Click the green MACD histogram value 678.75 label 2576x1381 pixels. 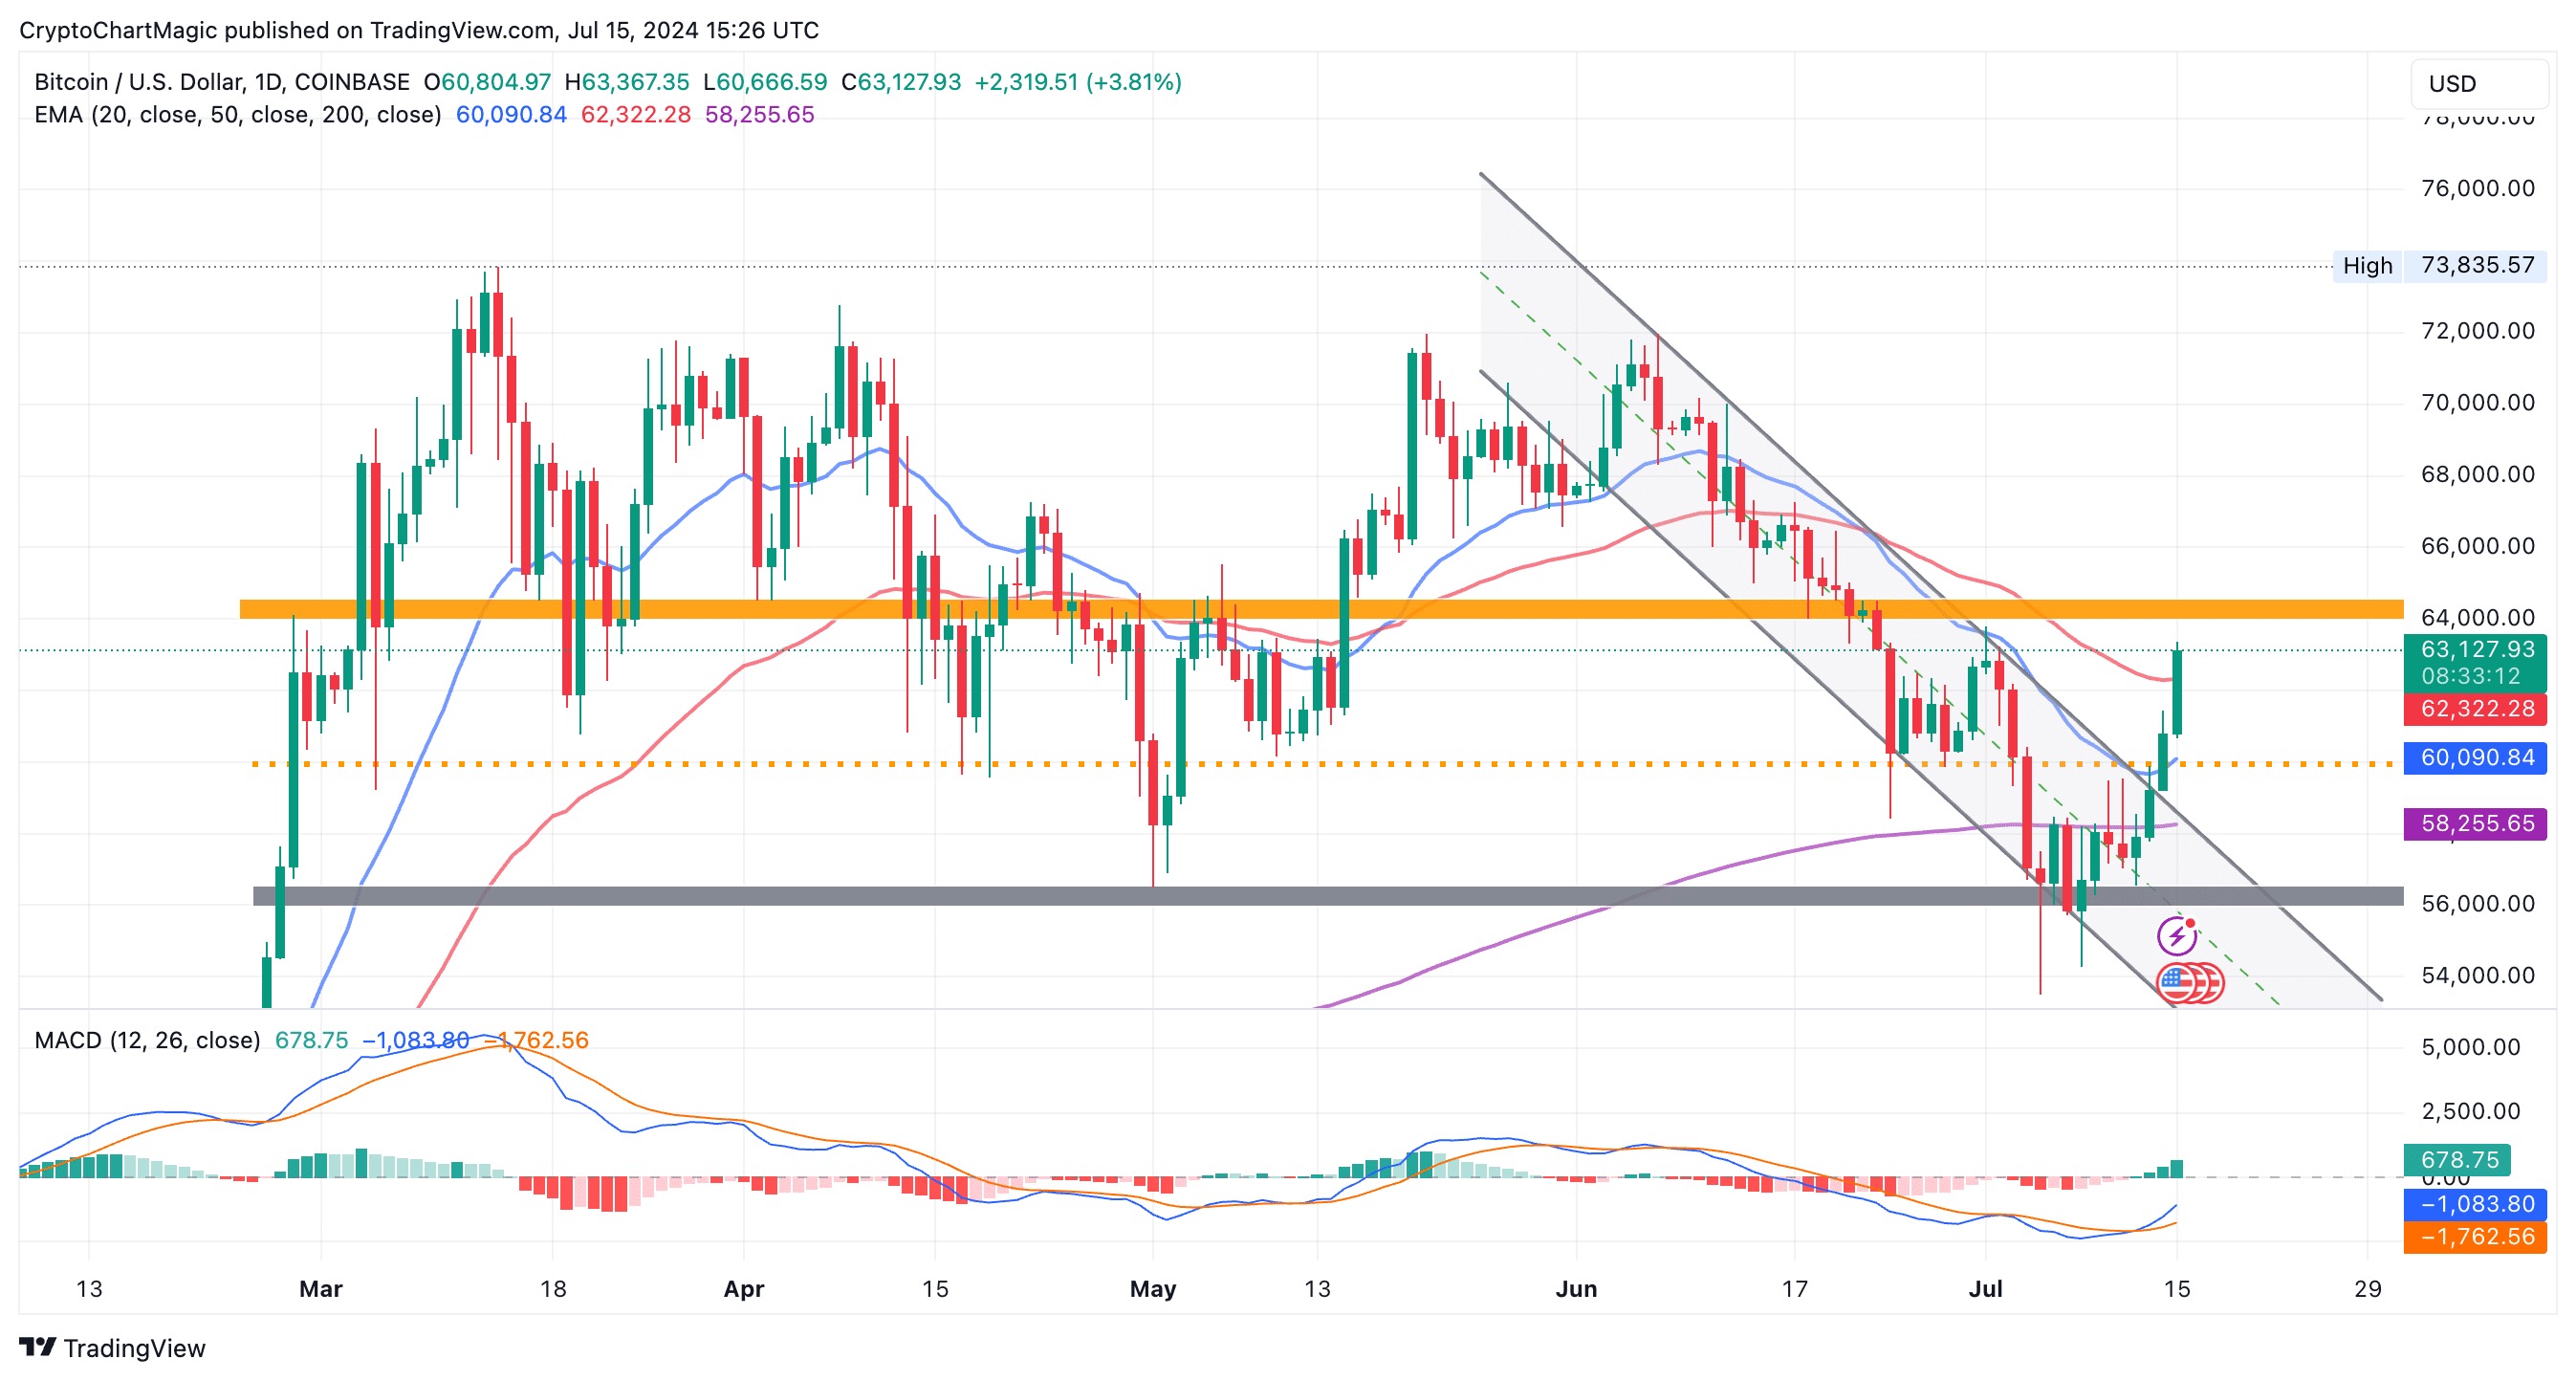coord(2458,1160)
